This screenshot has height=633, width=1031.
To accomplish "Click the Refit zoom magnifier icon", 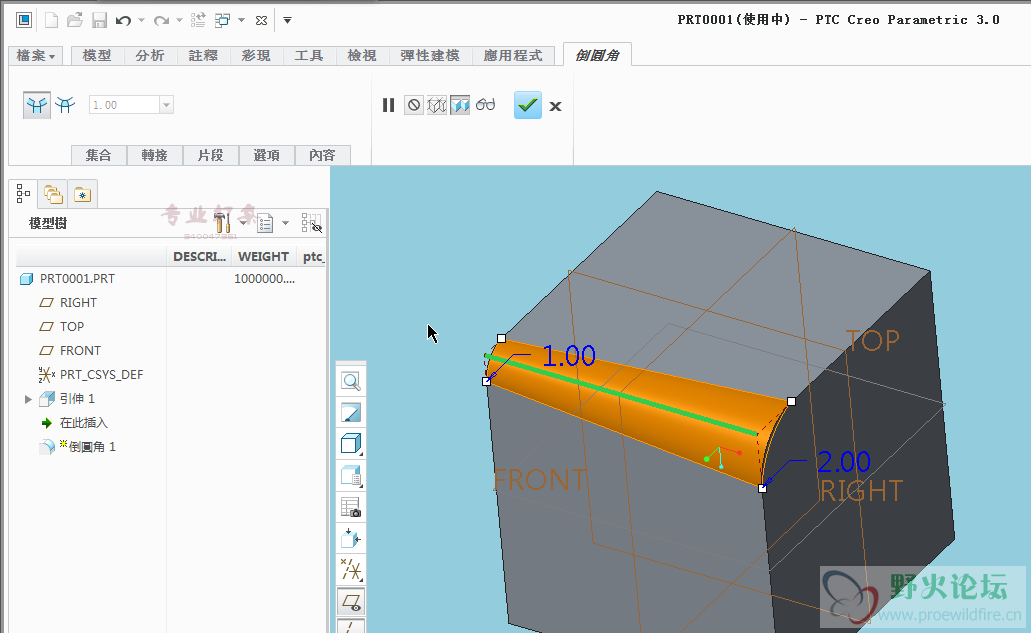I will (351, 381).
